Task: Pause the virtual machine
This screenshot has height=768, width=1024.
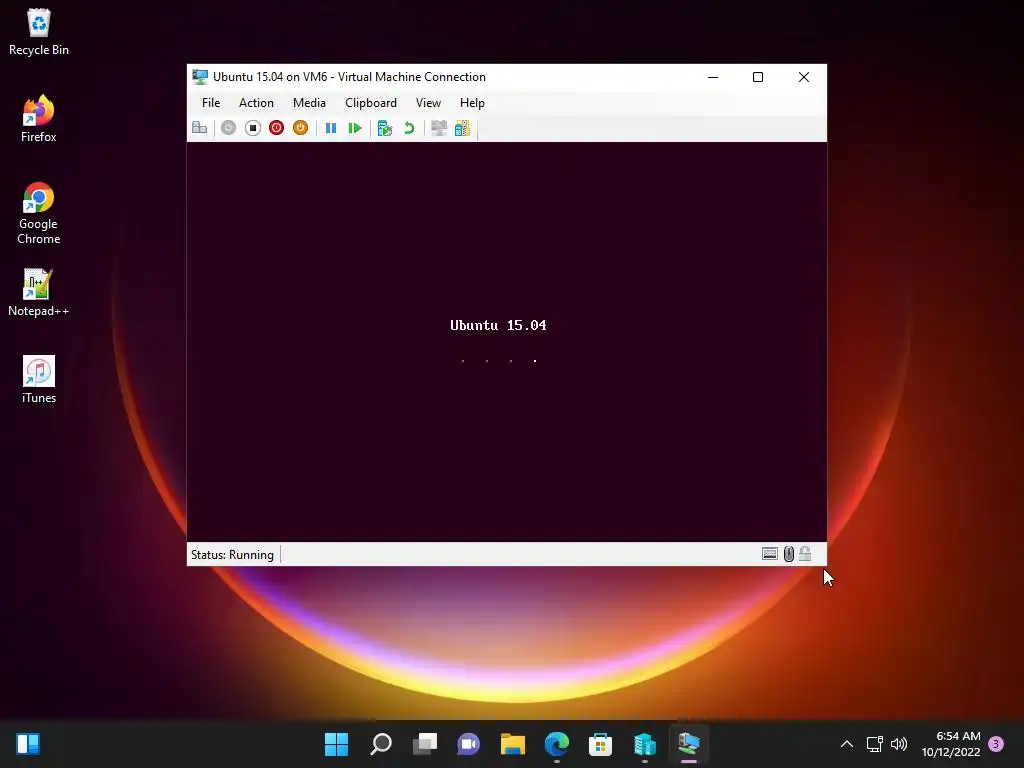Action: click(331, 128)
